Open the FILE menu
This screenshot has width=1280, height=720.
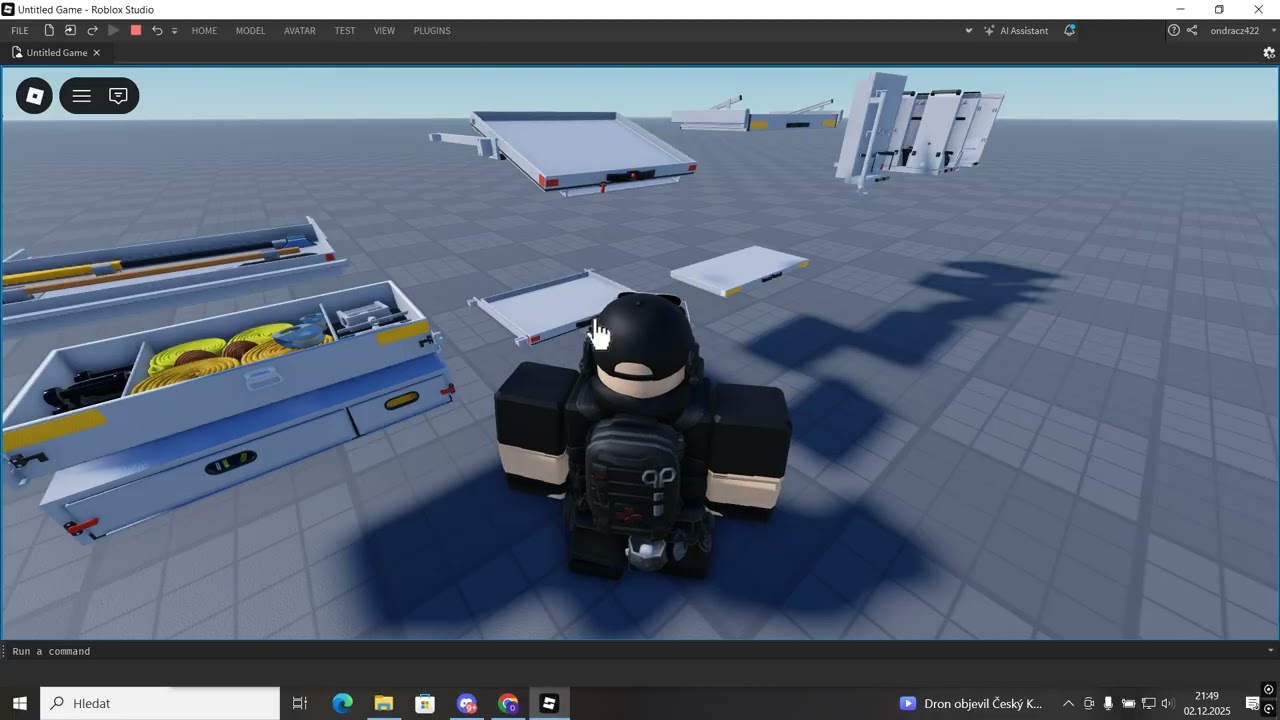(x=20, y=31)
